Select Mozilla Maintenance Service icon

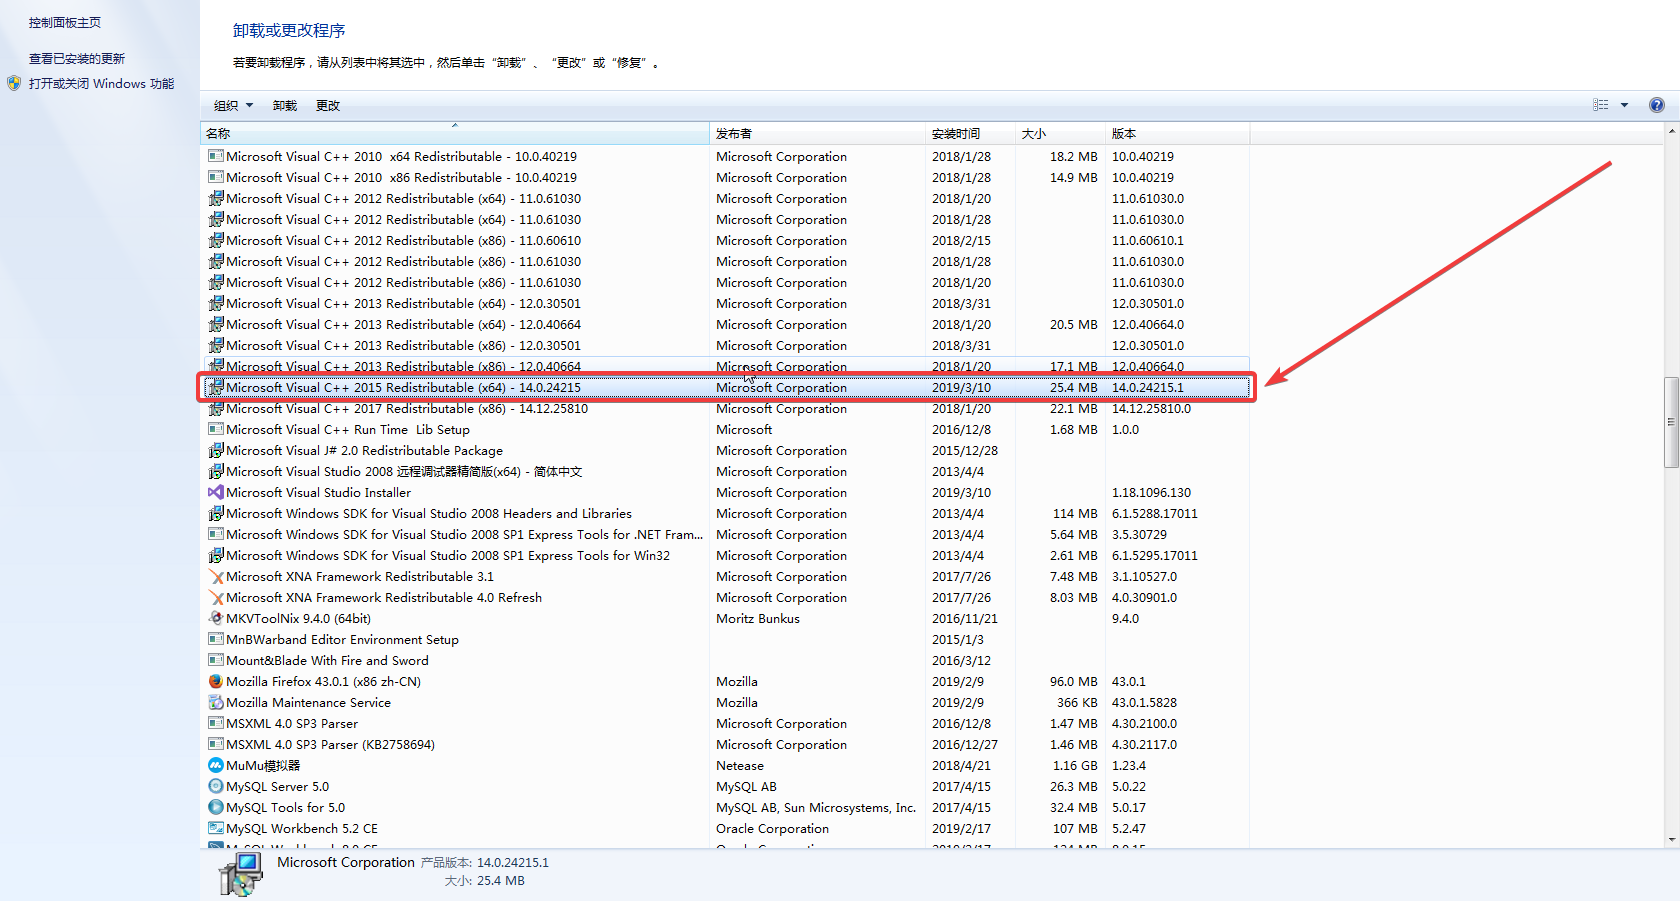click(216, 702)
